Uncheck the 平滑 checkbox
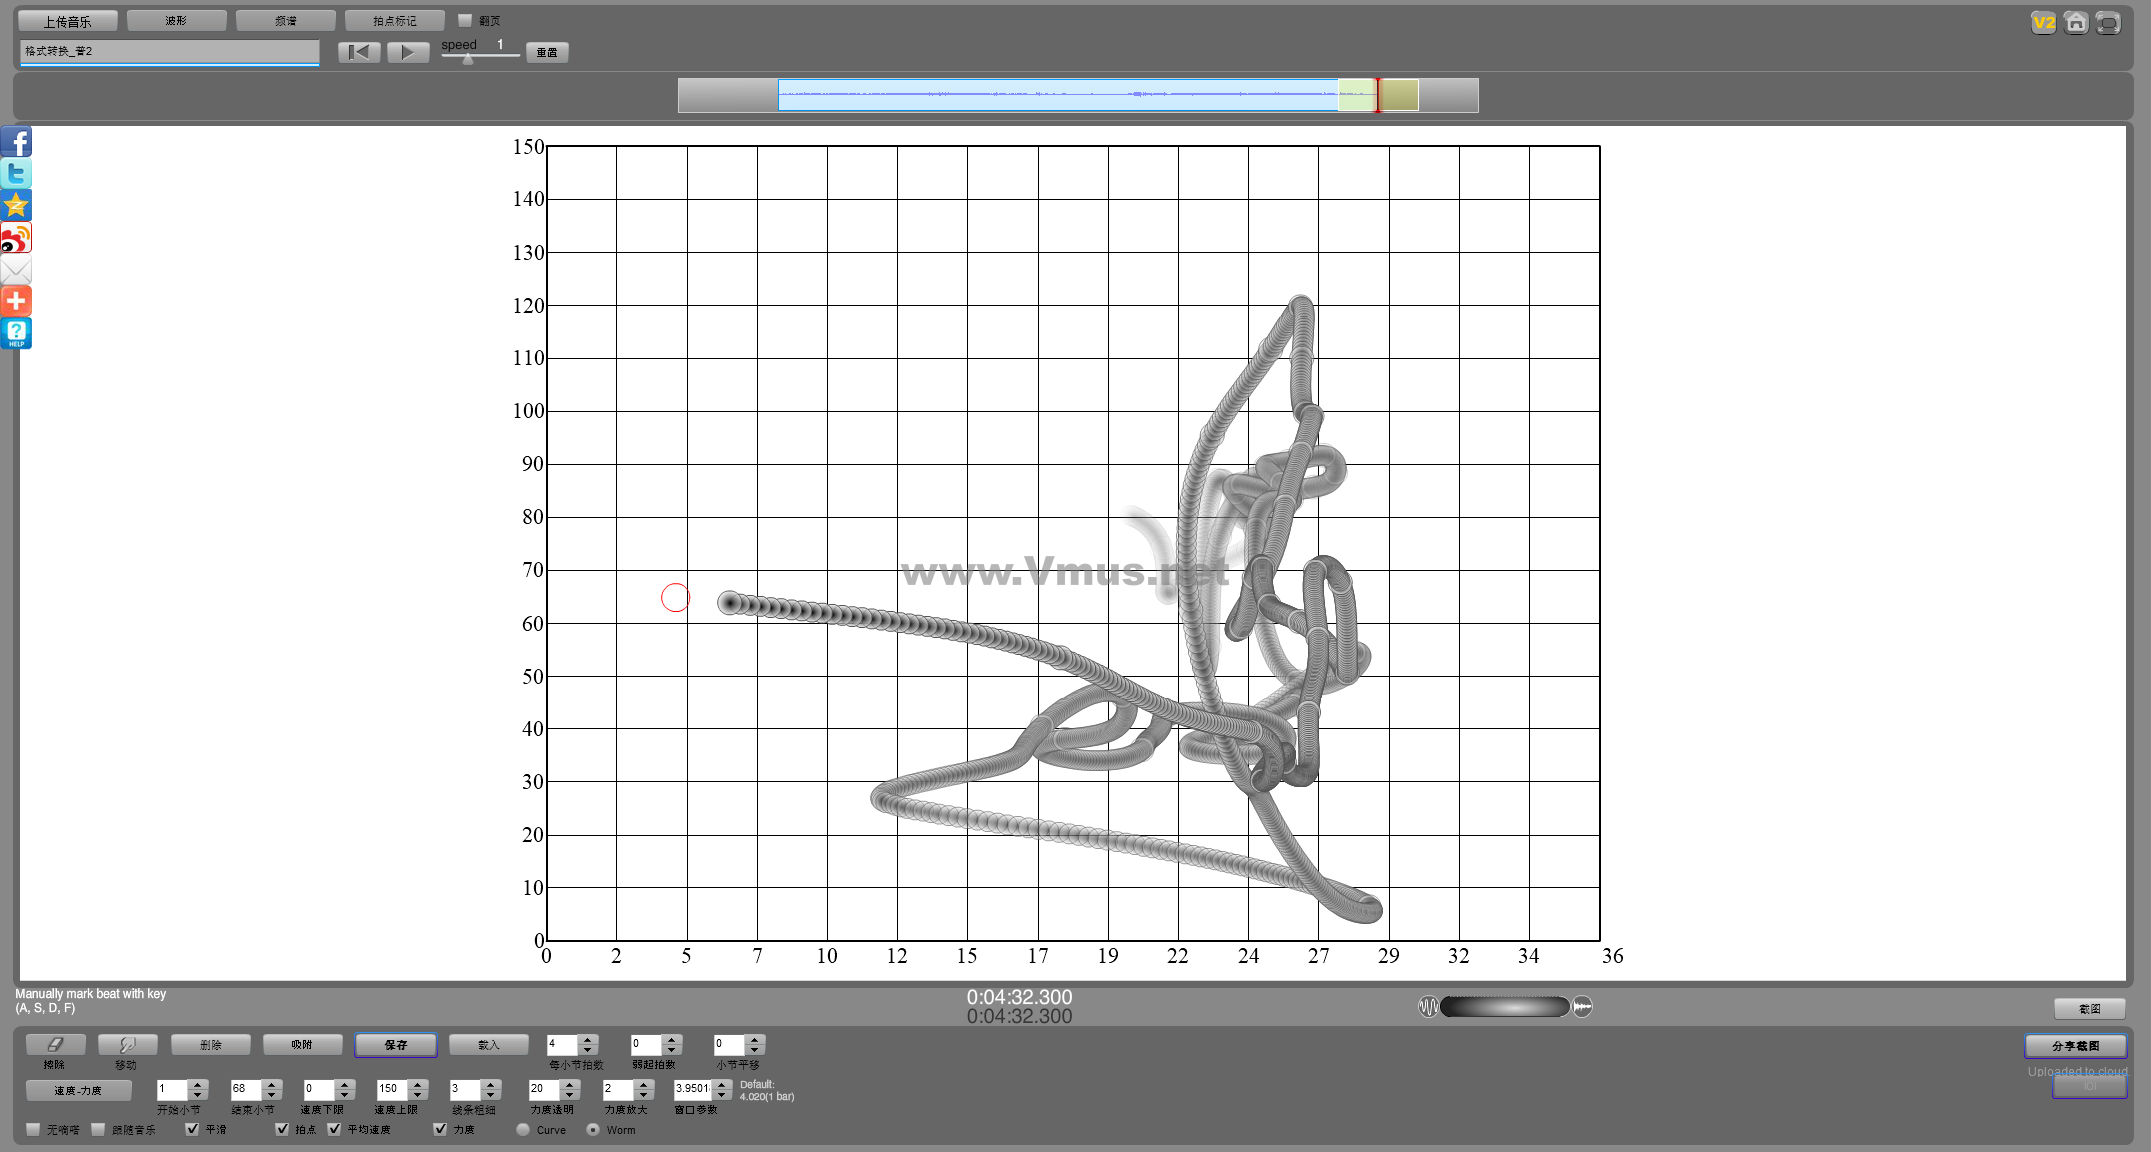The width and height of the screenshot is (2151, 1152). tap(192, 1129)
